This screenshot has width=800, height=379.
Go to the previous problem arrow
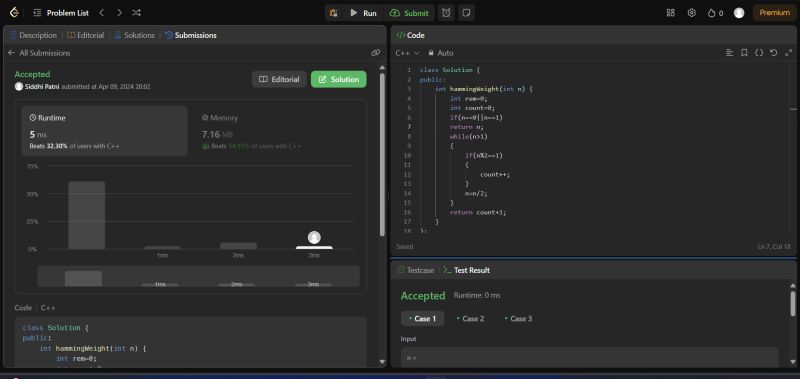pos(102,13)
